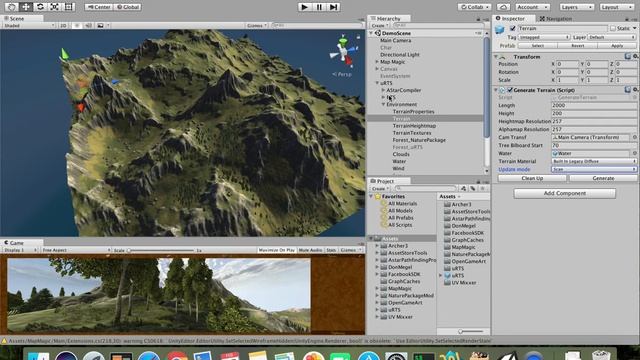Open Generate Terrain help book icon

(628, 90)
